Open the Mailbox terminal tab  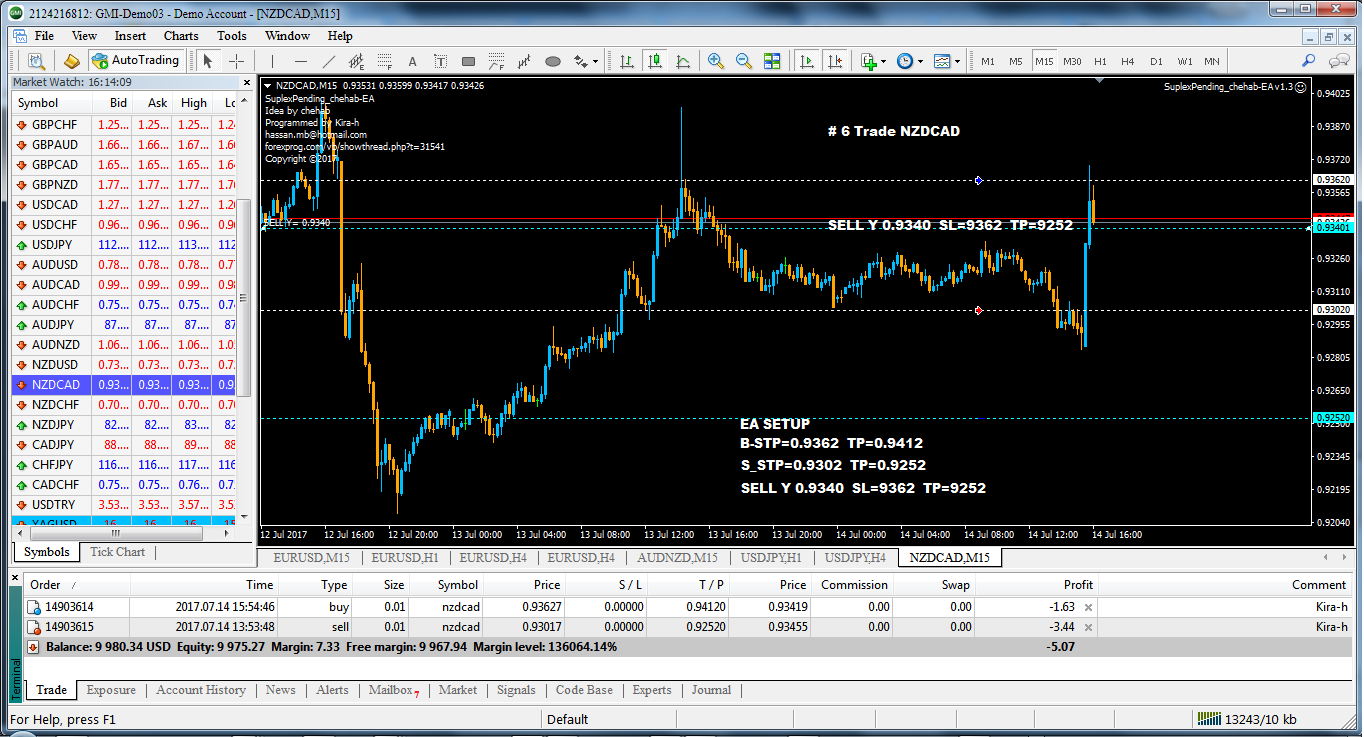click(393, 690)
